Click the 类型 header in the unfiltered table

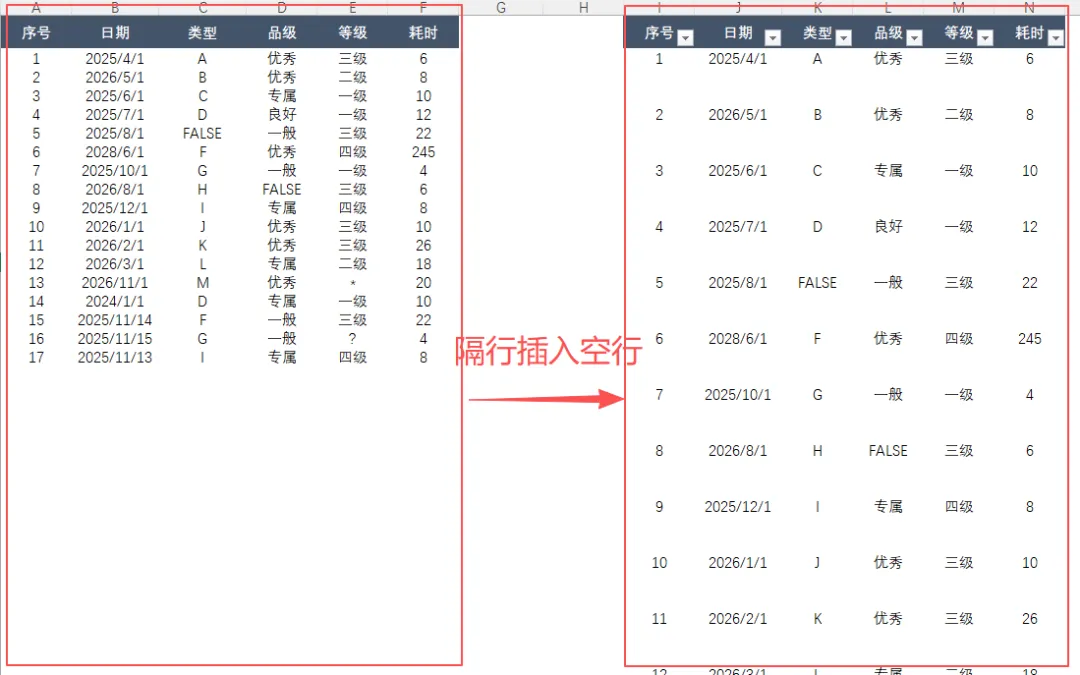coord(202,33)
